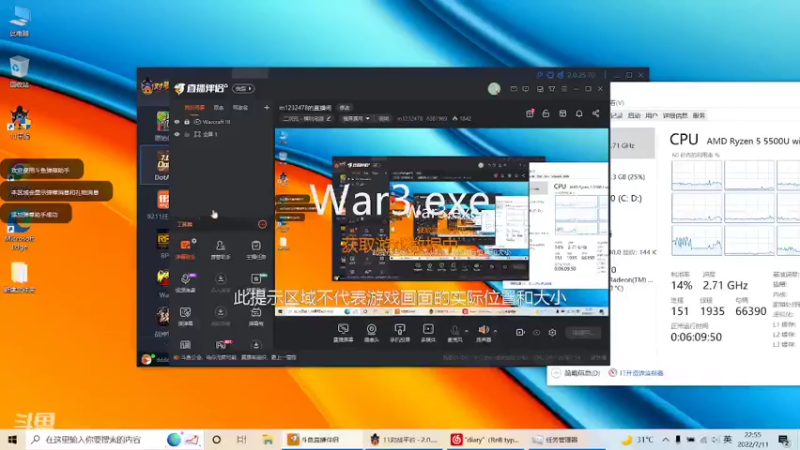Toggle the lock on the Warcraft III source
This screenshot has height=450, width=800.
pos(187,122)
